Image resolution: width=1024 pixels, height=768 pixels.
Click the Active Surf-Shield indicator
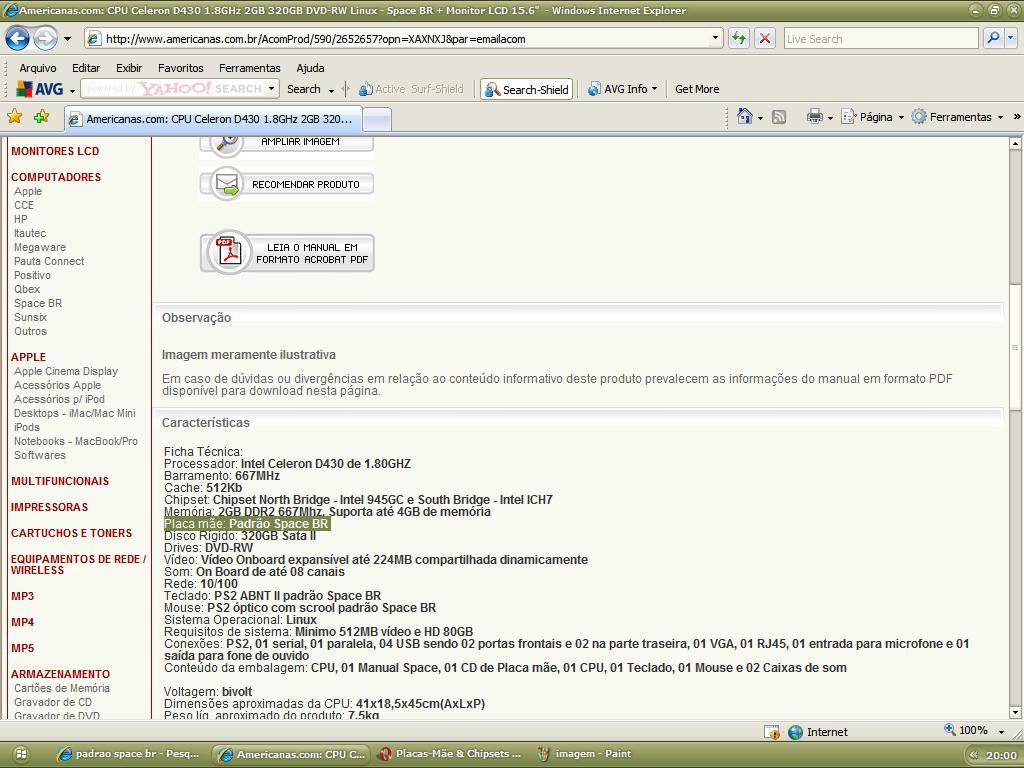coord(411,89)
